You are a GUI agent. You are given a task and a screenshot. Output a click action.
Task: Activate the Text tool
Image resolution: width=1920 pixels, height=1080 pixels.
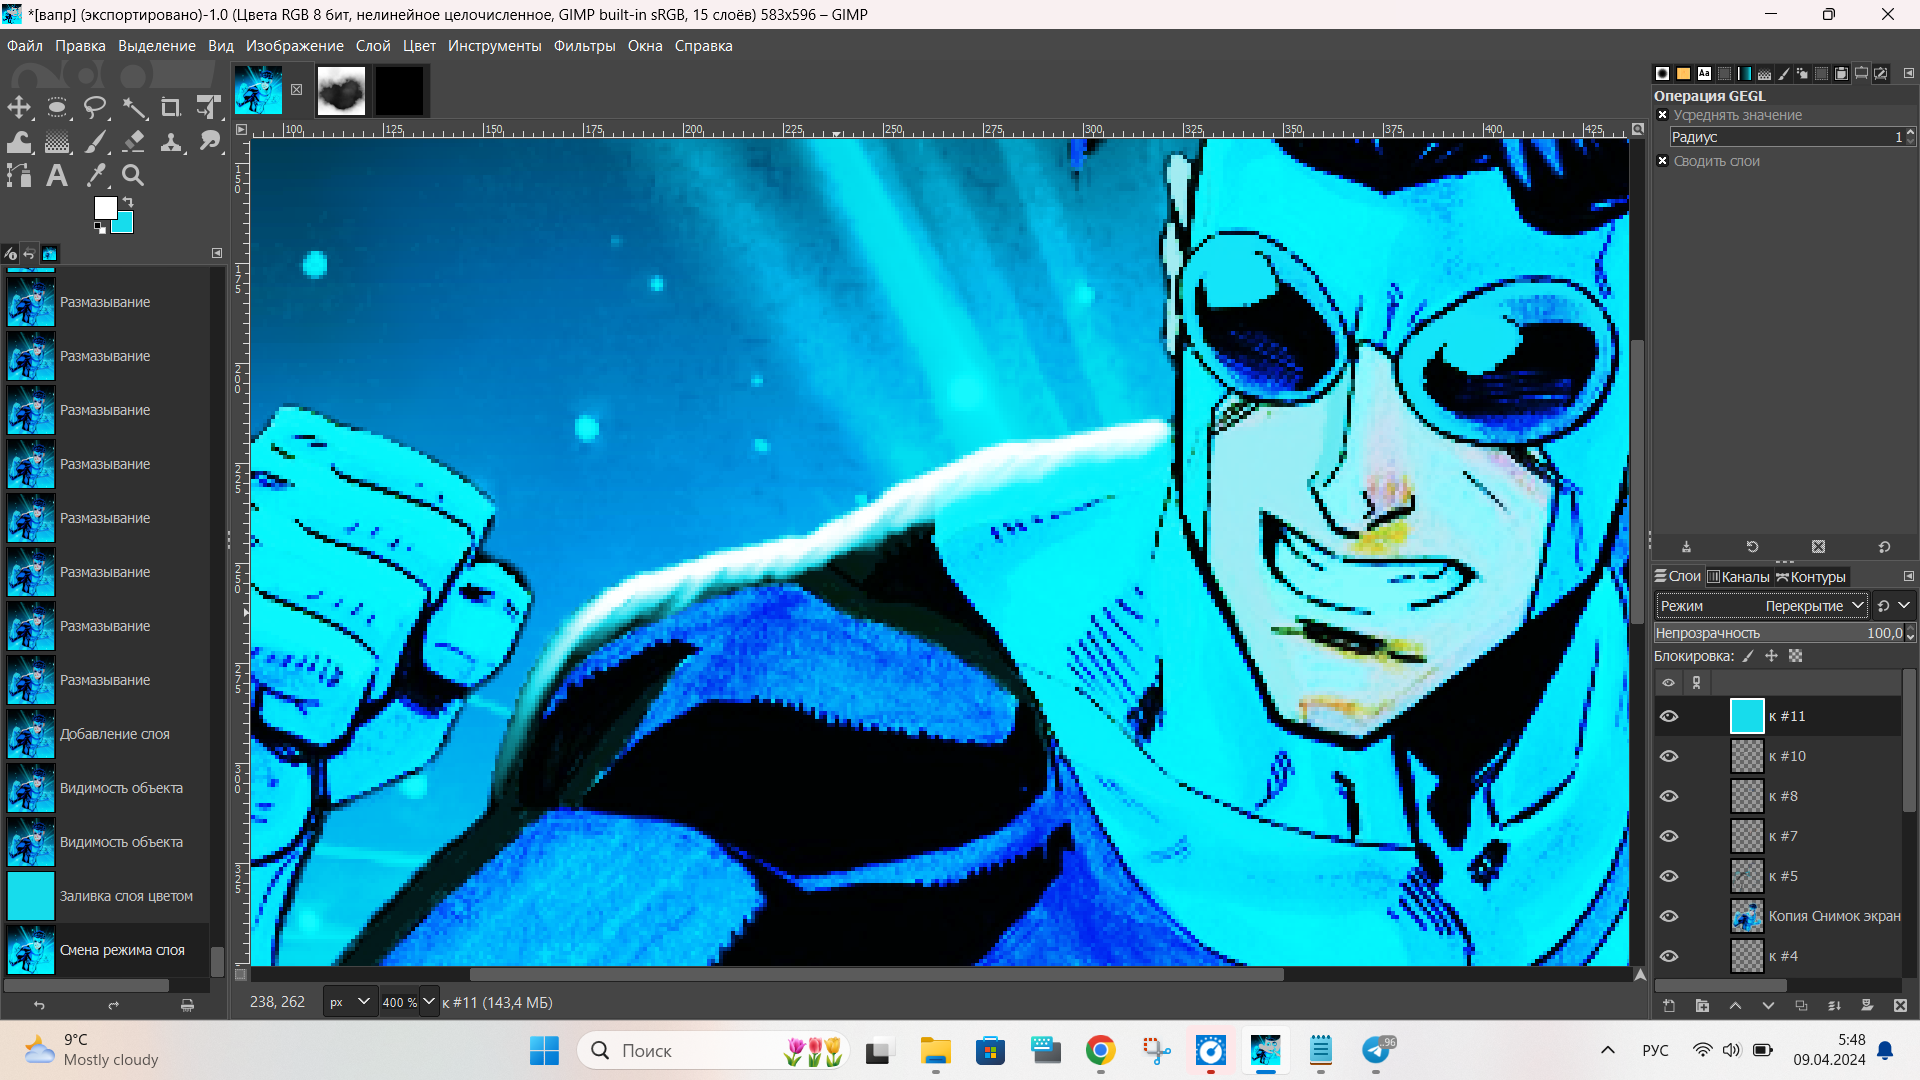[x=57, y=176]
